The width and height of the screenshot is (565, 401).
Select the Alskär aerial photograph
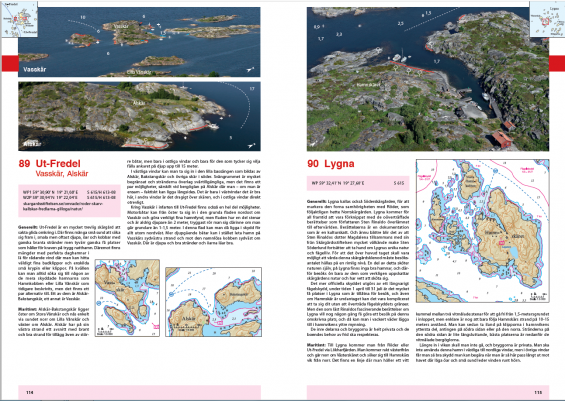click(139, 116)
